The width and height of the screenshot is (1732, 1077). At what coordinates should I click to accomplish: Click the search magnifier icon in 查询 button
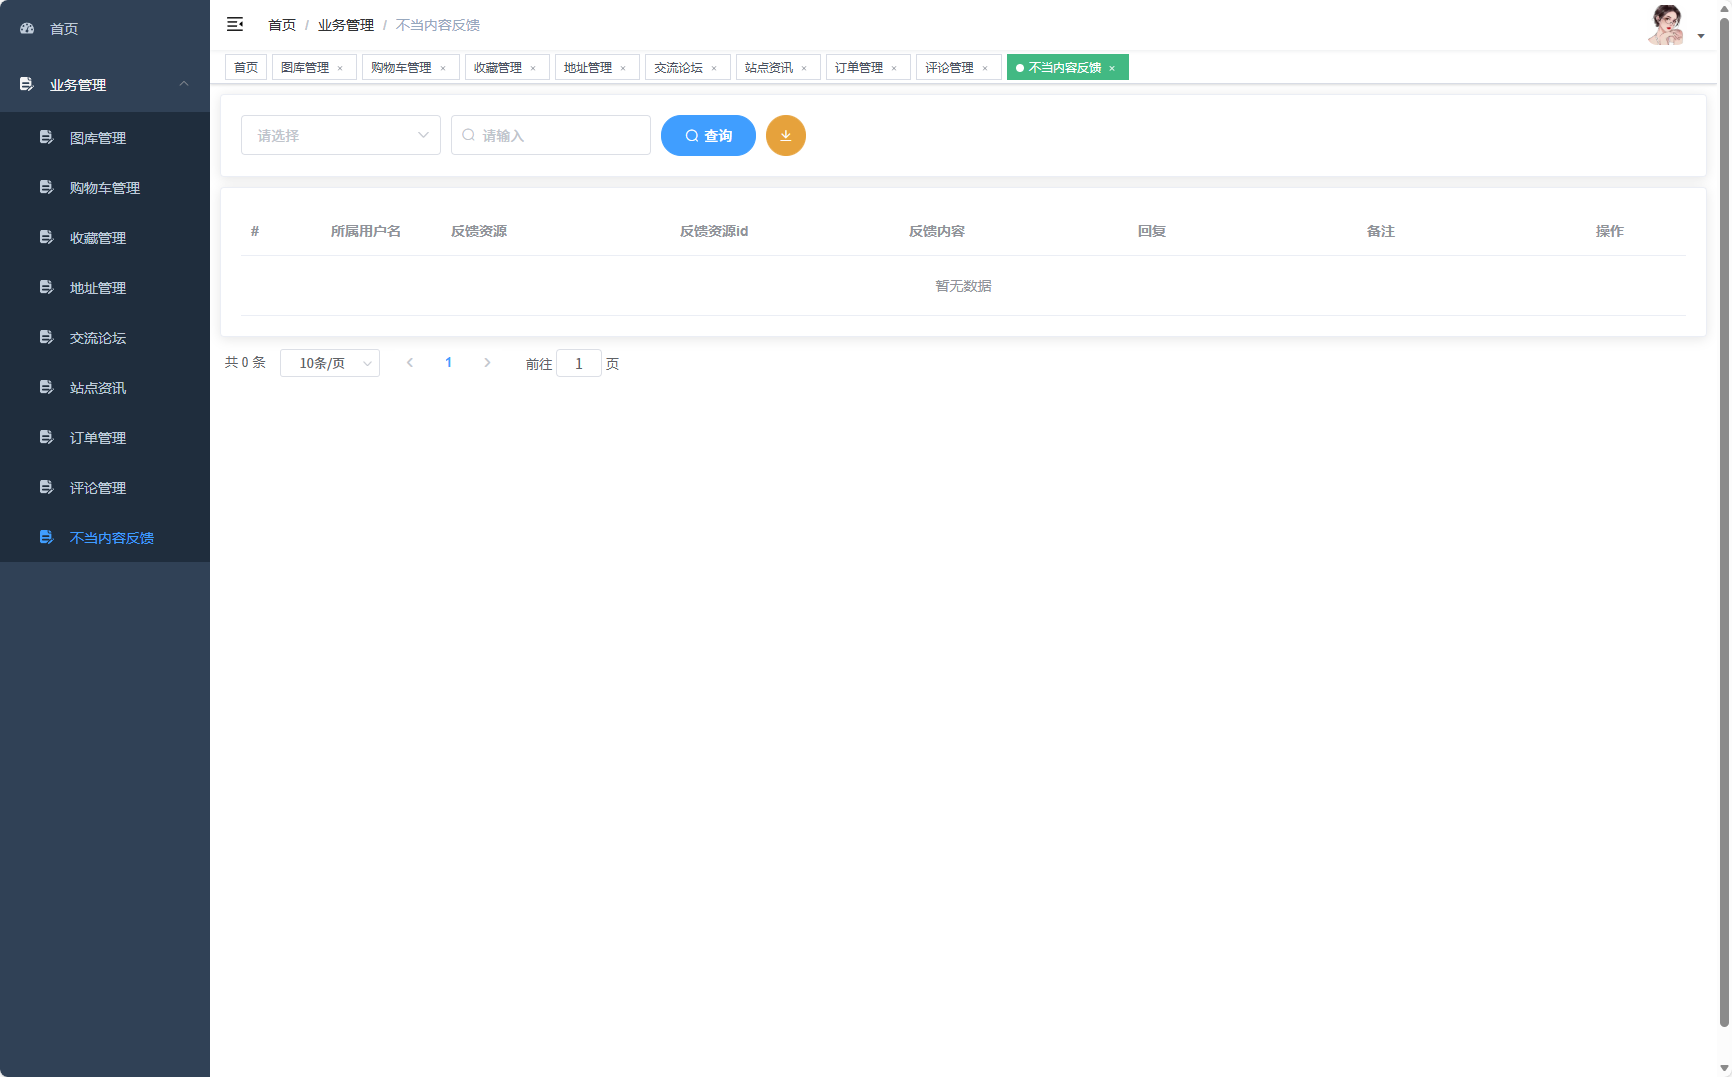pyautogui.click(x=691, y=135)
